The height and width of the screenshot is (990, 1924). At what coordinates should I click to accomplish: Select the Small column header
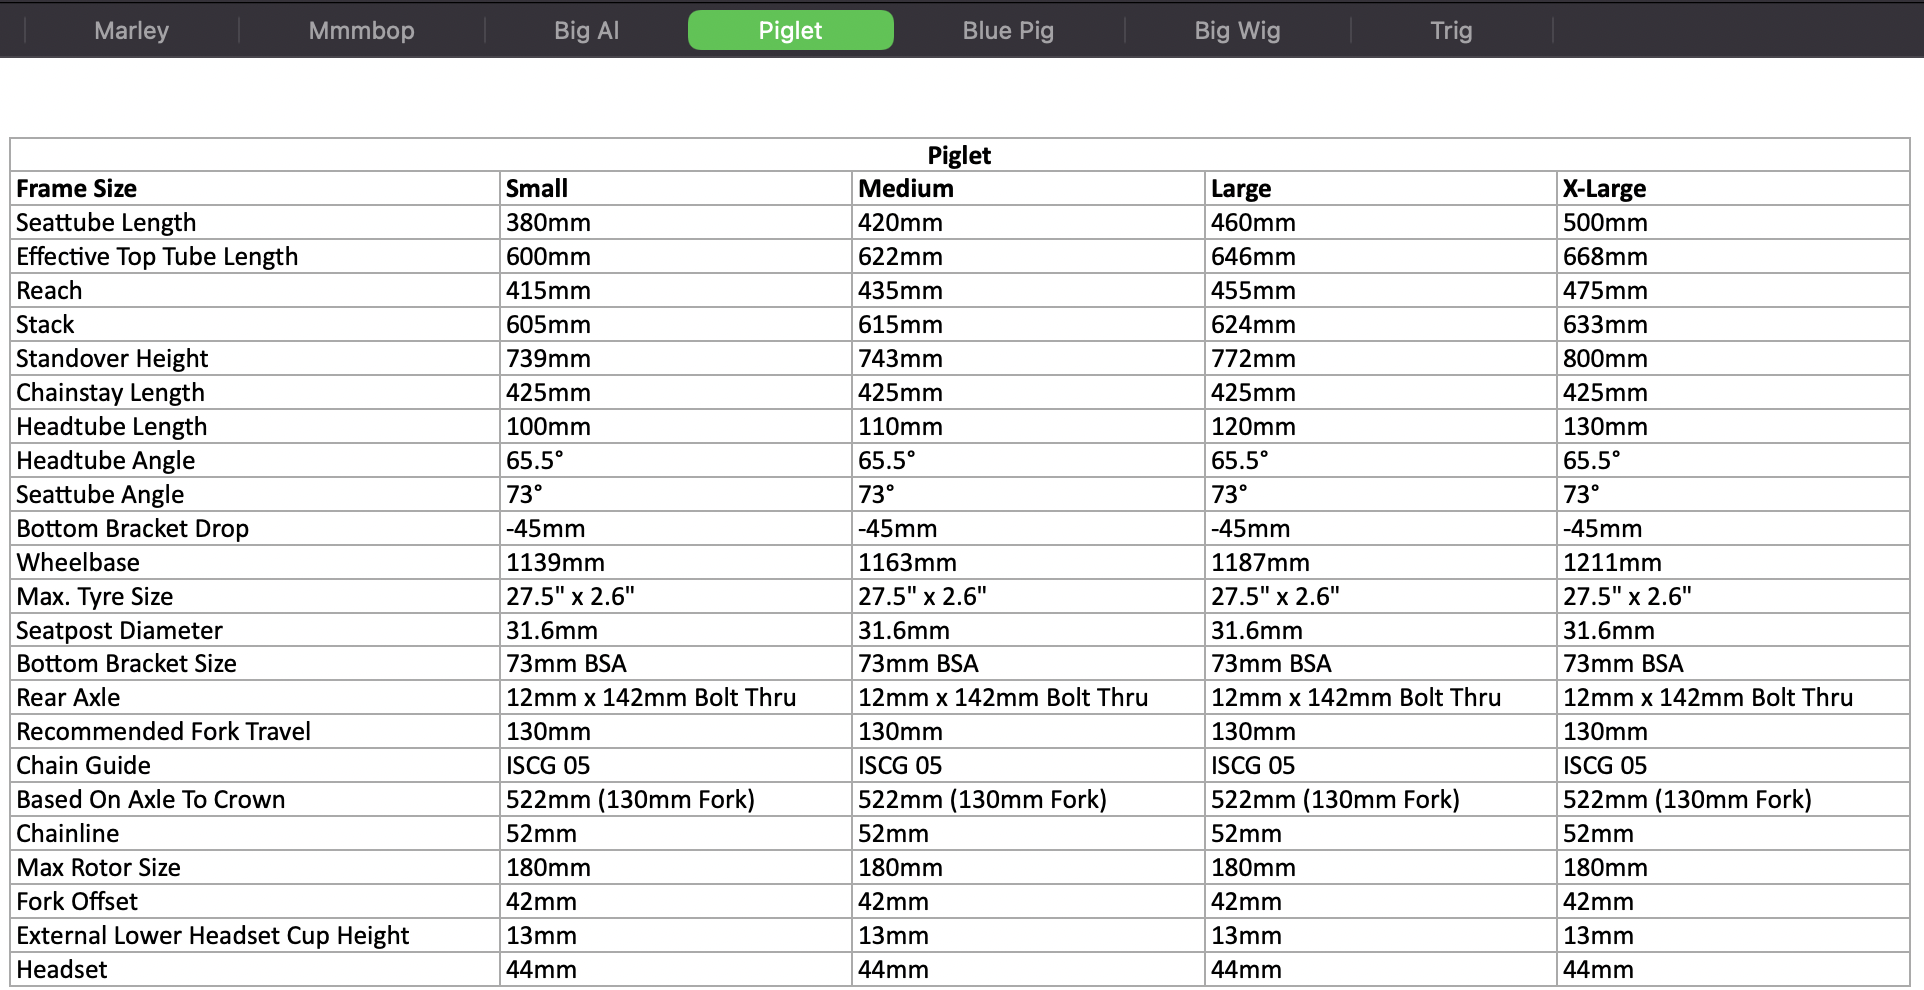click(x=537, y=189)
